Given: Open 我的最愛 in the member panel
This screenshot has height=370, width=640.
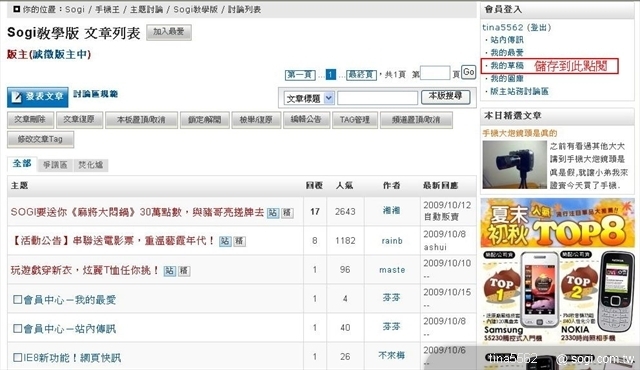Looking at the screenshot, I should point(507,53).
